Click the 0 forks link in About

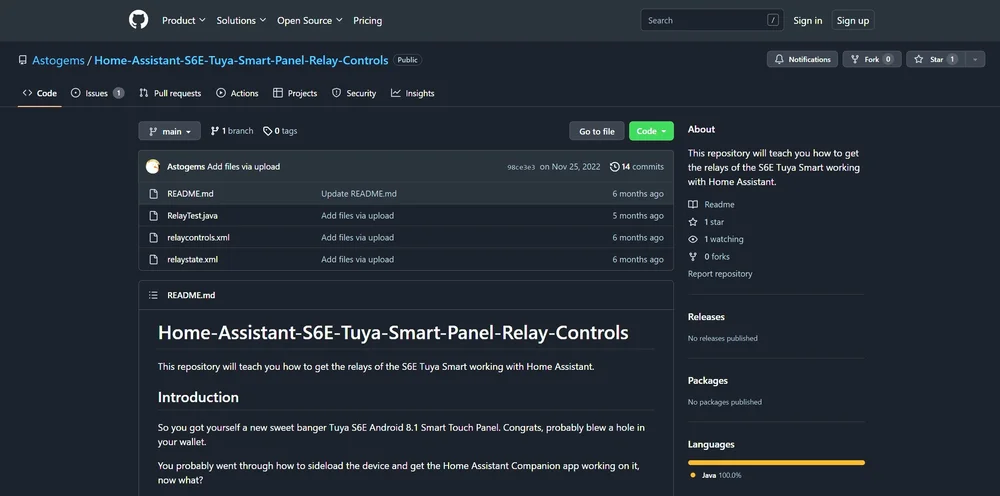pos(709,256)
